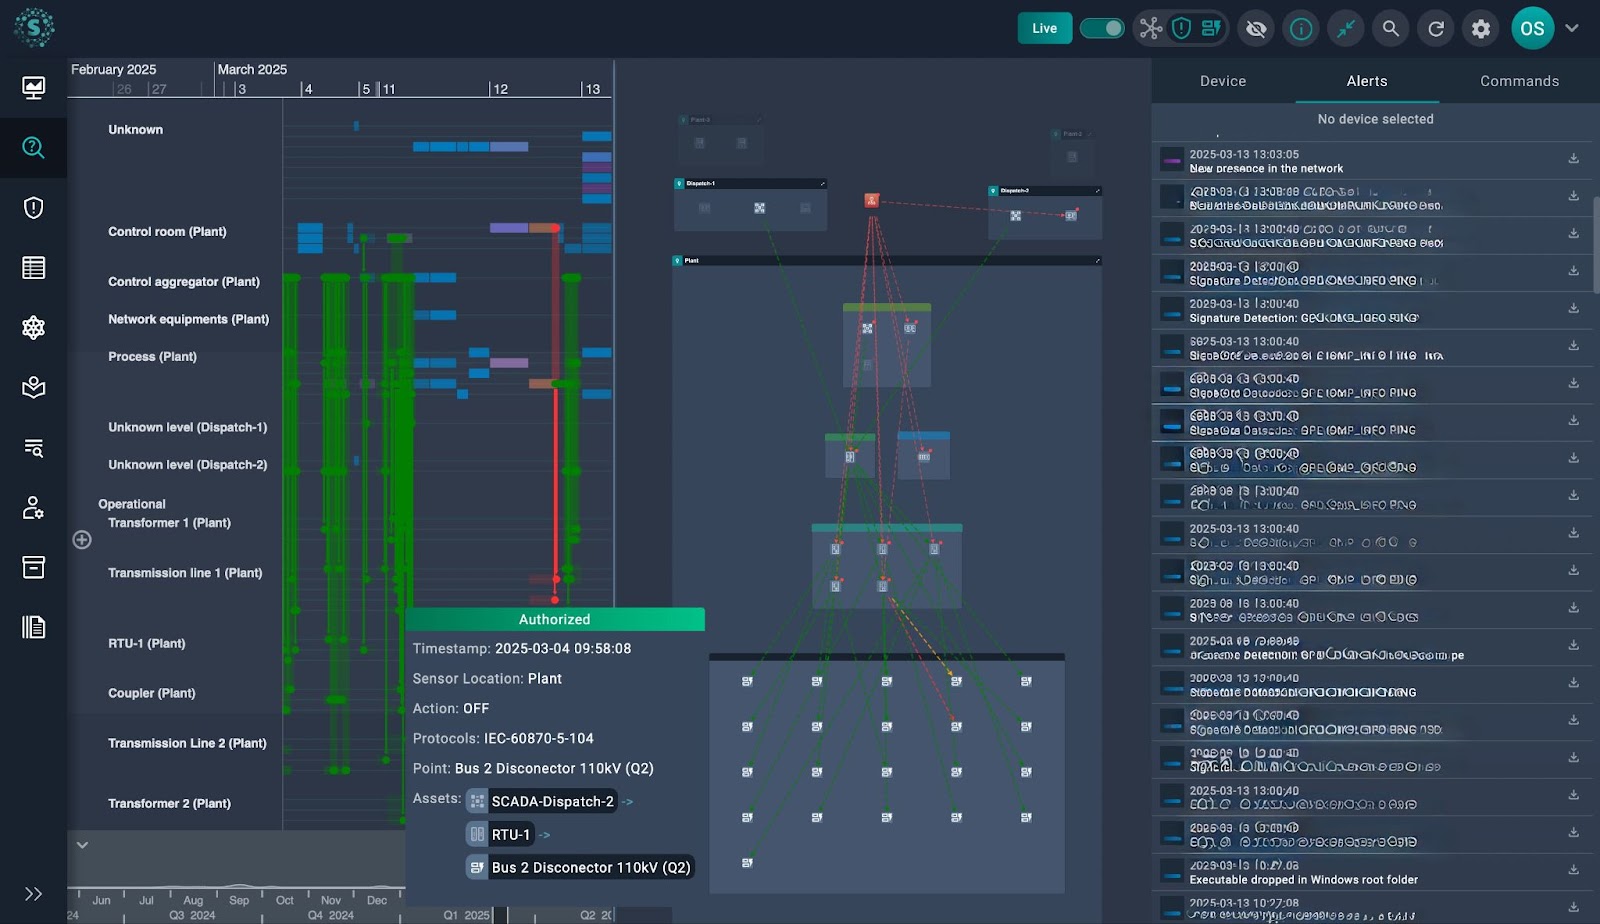
Task: Open the archive box sidebar icon
Action: pos(33,568)
